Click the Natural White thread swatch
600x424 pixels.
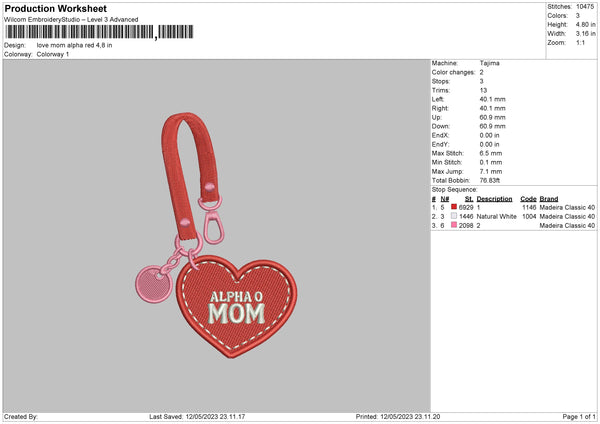pyautogui.click(x=454, y=216)
